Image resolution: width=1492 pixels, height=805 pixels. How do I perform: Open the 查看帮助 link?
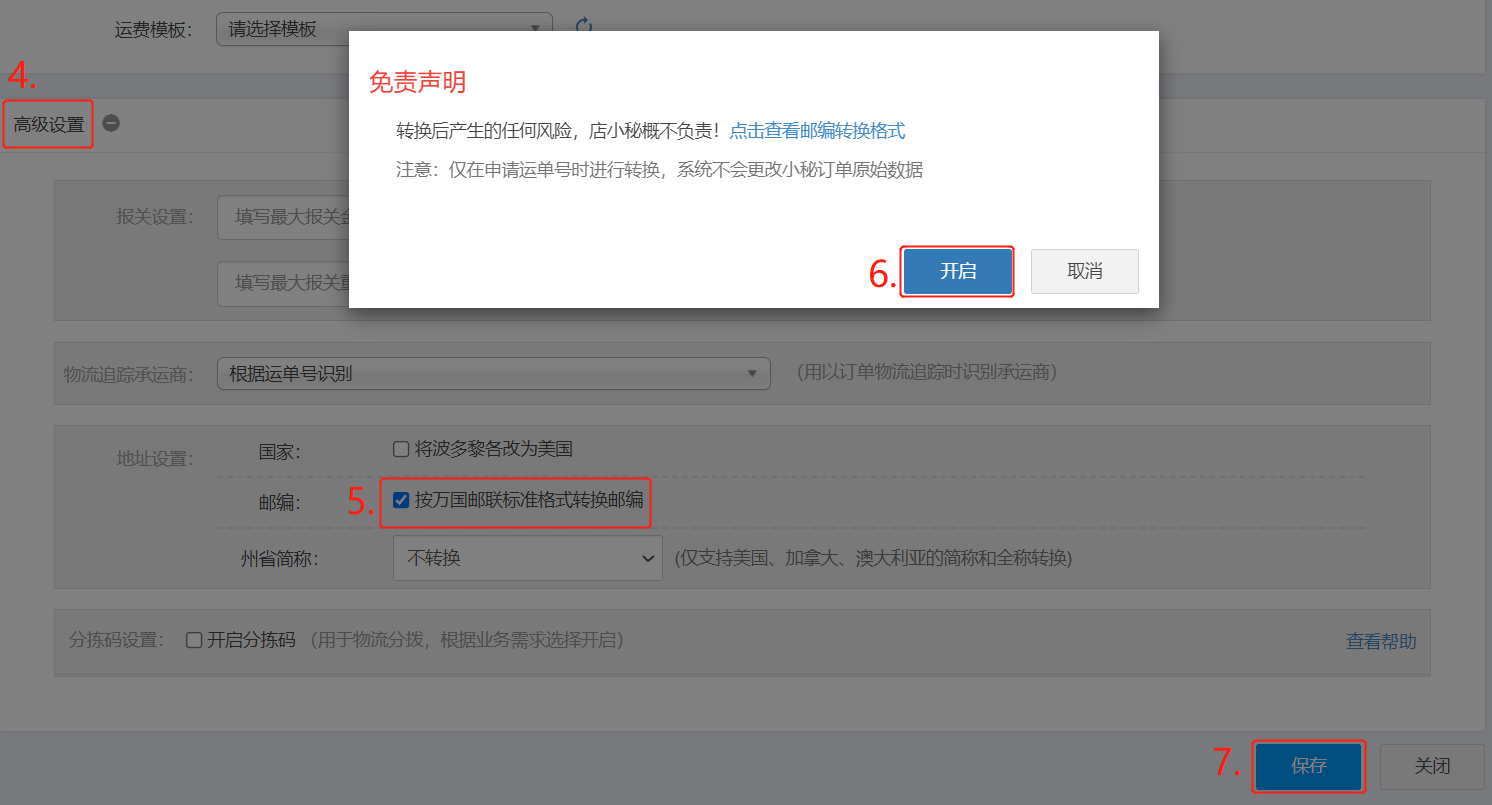click(x=1380, y=642)
